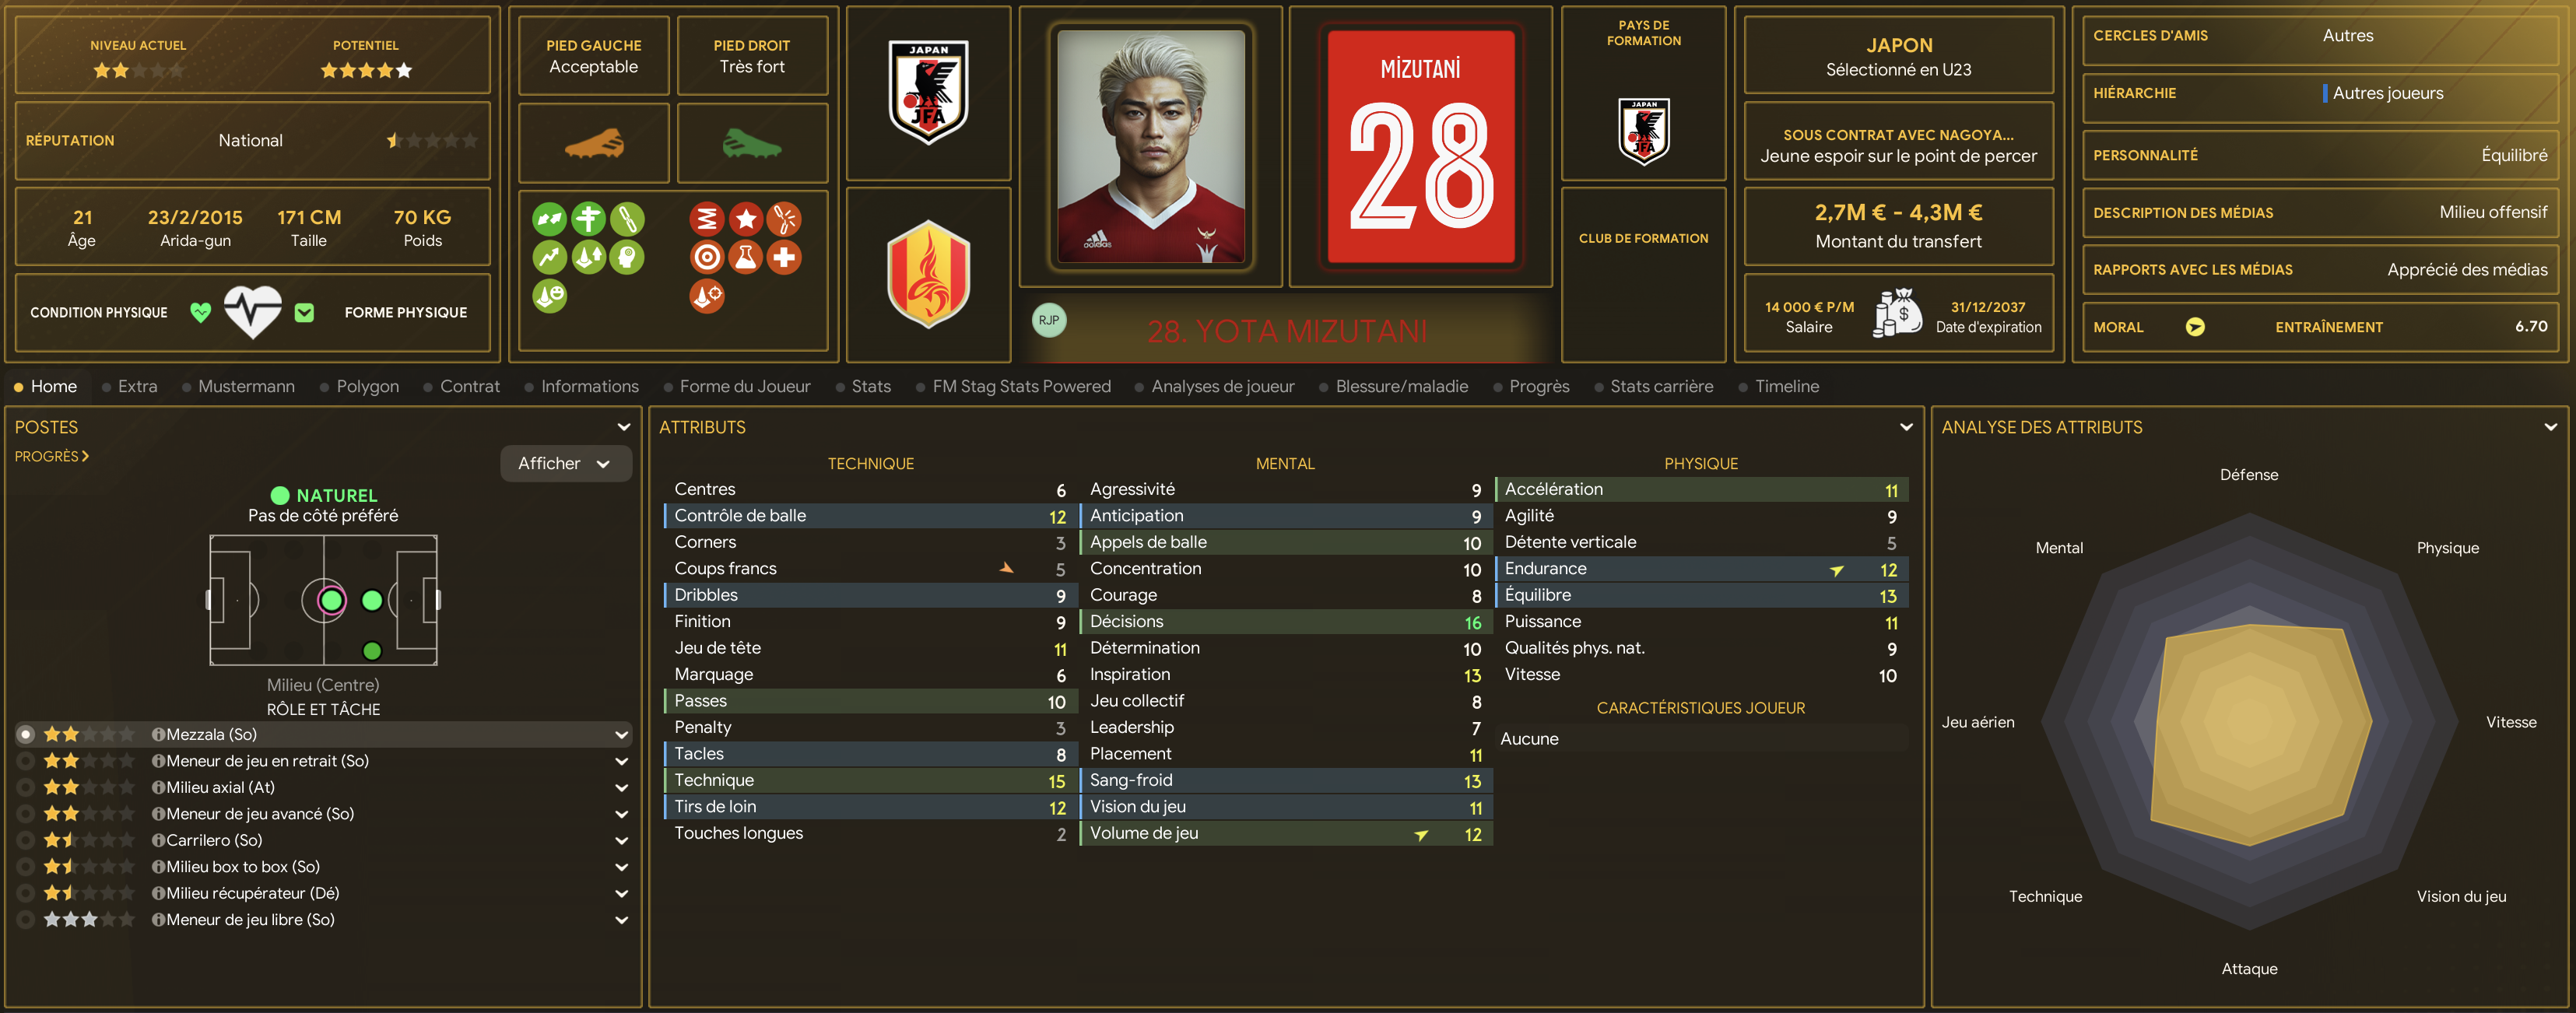Image resolution: width=2576 pixels, height=1013 pixels.
Task: Open the Blessure/maladie tab
Action: pyautogui.click(x=1401, y=386)
